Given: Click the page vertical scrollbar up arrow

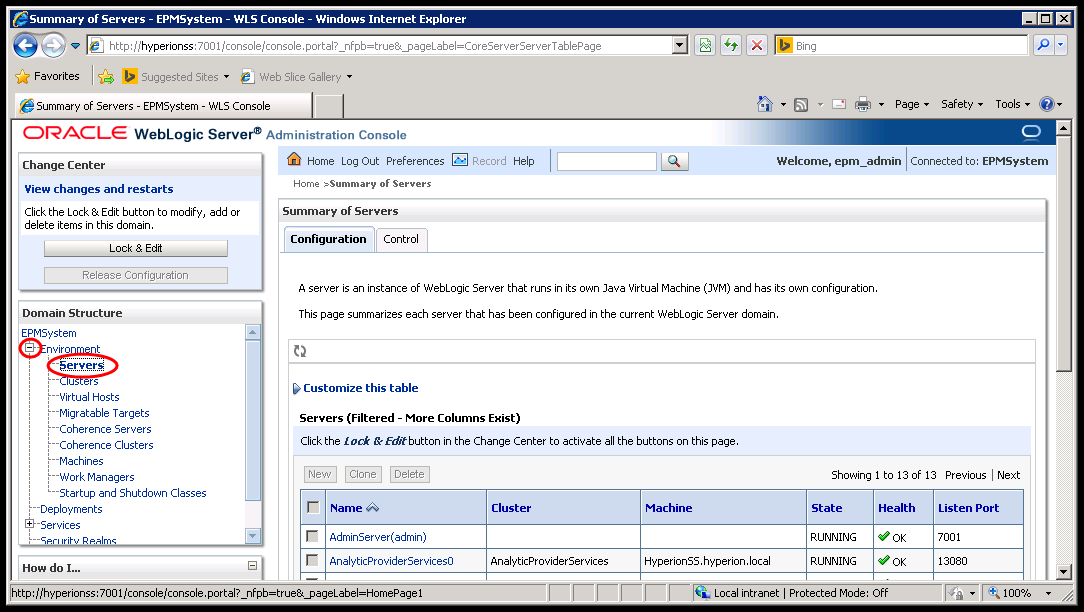Looking at the screenshot, I should point(1063,128).
